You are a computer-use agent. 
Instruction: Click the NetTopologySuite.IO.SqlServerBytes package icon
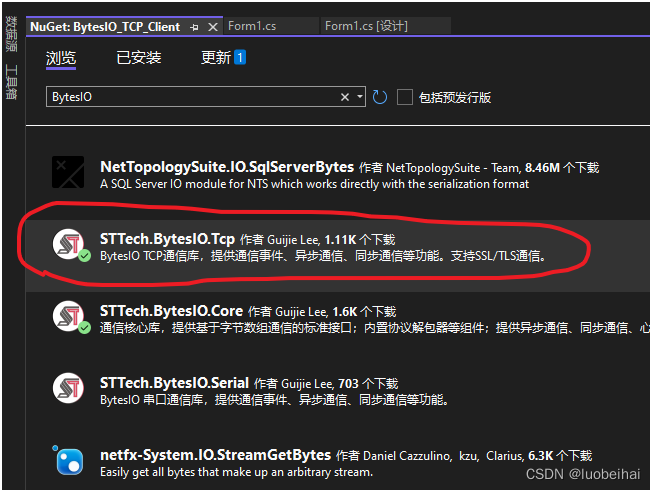(68, 172)
